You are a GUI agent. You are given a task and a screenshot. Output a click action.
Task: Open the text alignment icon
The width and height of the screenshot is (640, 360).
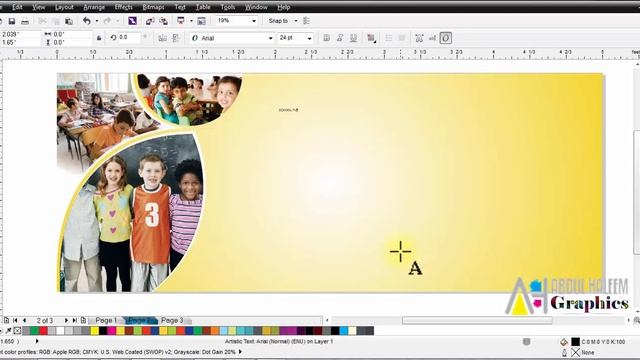[371, 38]
